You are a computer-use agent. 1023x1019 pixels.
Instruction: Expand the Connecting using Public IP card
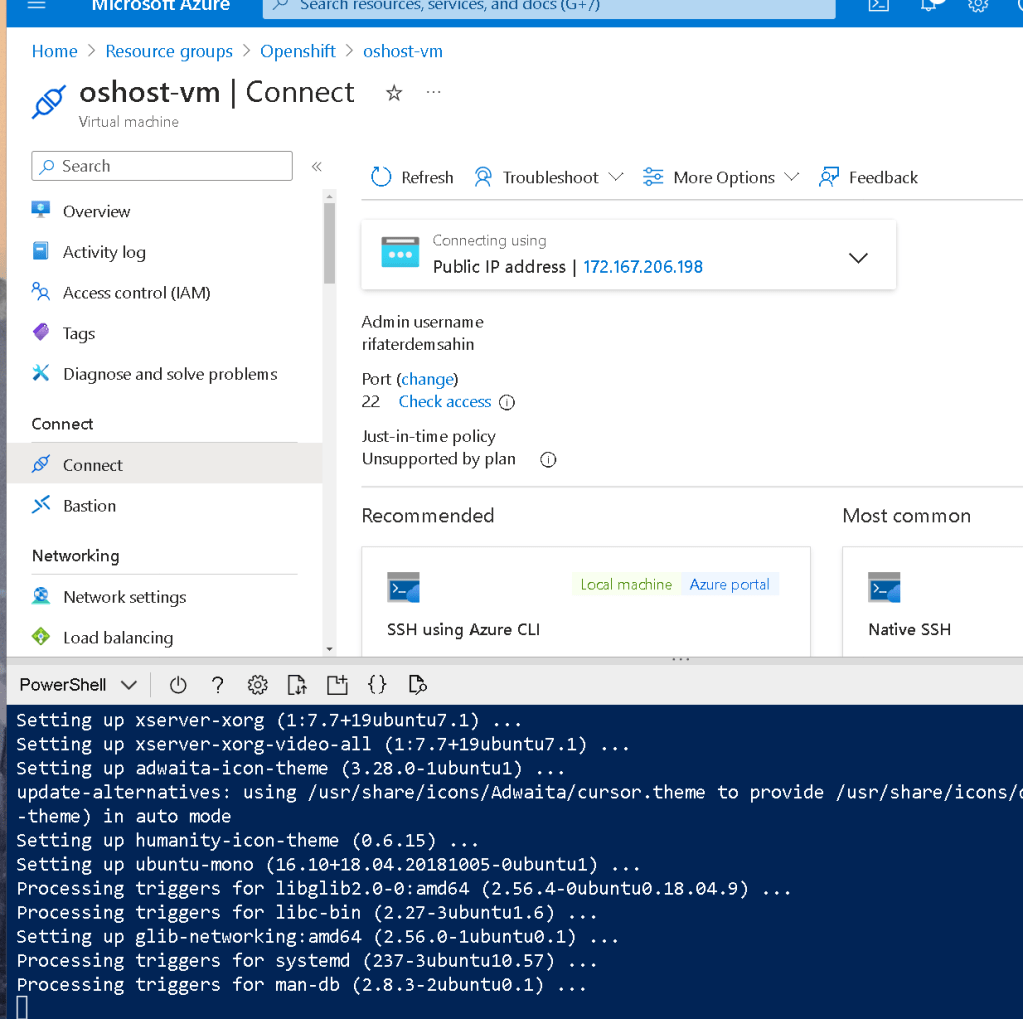(858, 258)
